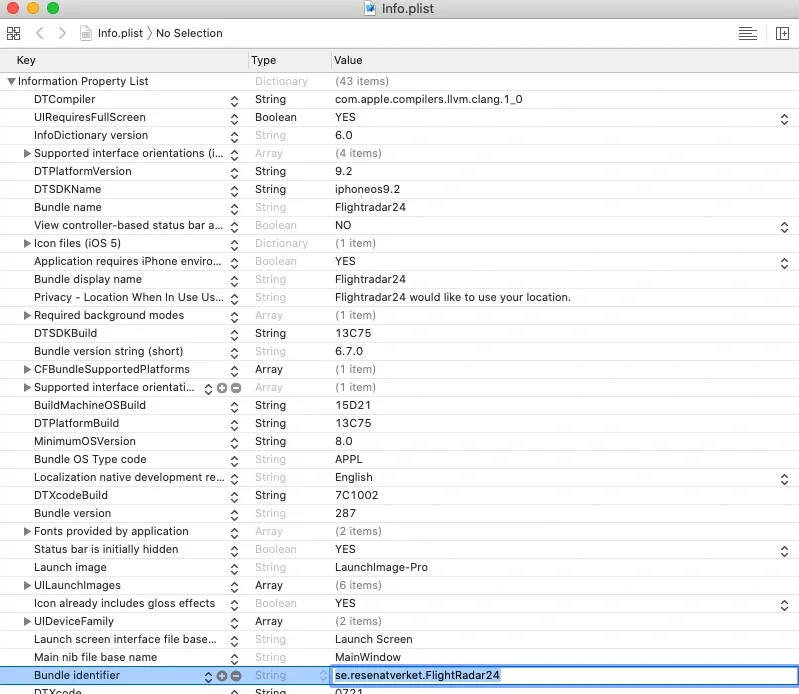The width and height of the screenshot is (799, 694).
Task: Collapse the Information Property List root
Action: (x=11, y=81)
